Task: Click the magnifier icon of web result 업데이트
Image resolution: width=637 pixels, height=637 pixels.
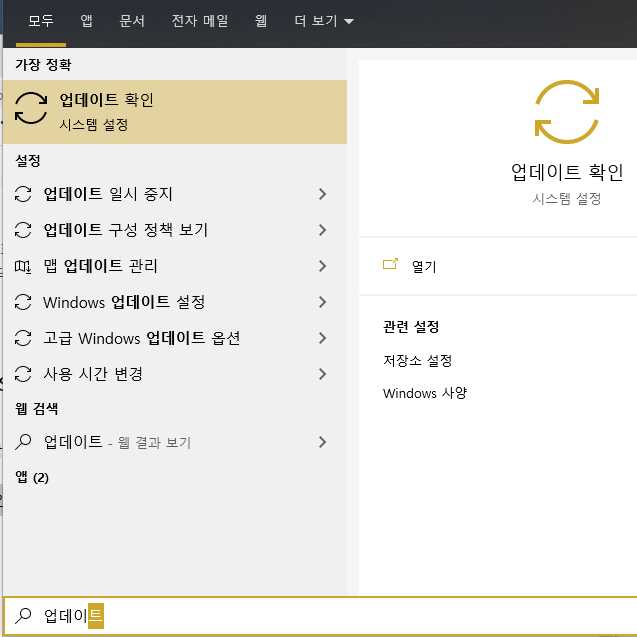Action: pos(23,442)
